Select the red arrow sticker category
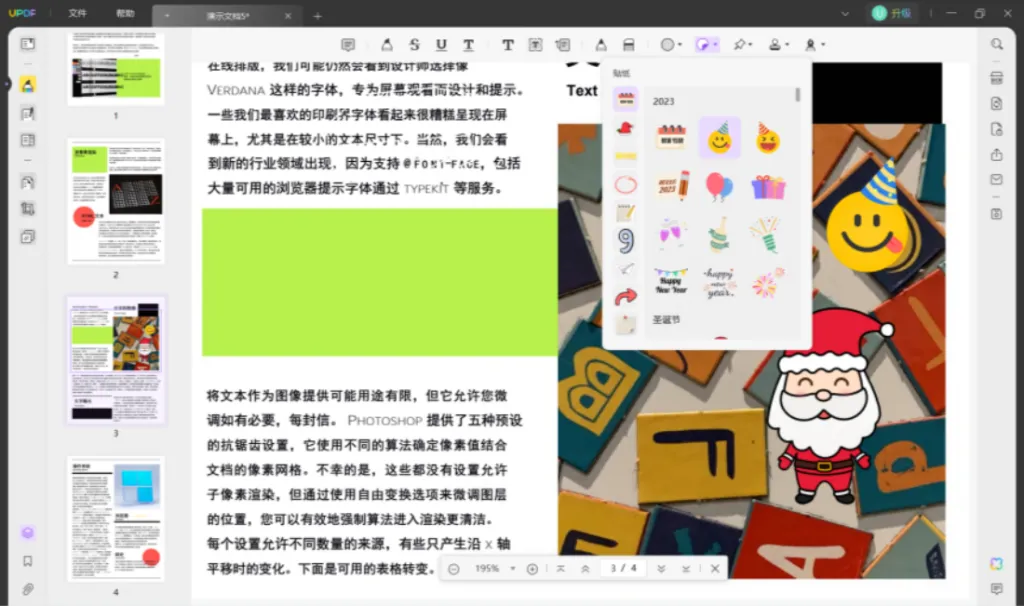 (x=626, y=297)
